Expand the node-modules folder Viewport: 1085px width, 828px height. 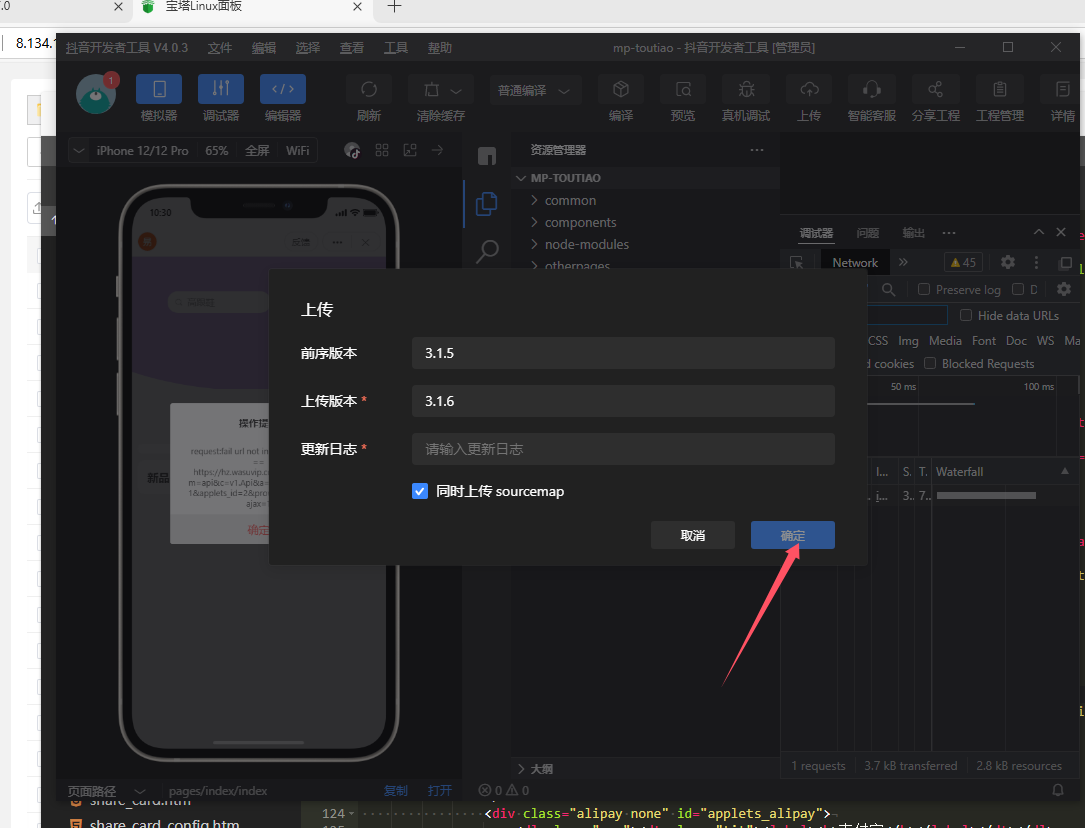[580, 244]
